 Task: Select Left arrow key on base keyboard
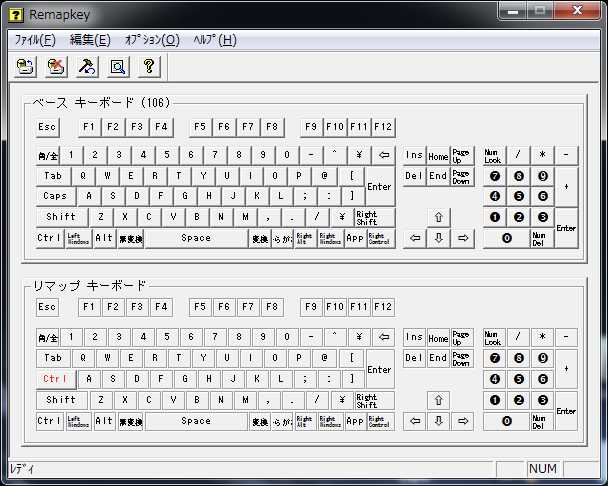pos(415,238)
